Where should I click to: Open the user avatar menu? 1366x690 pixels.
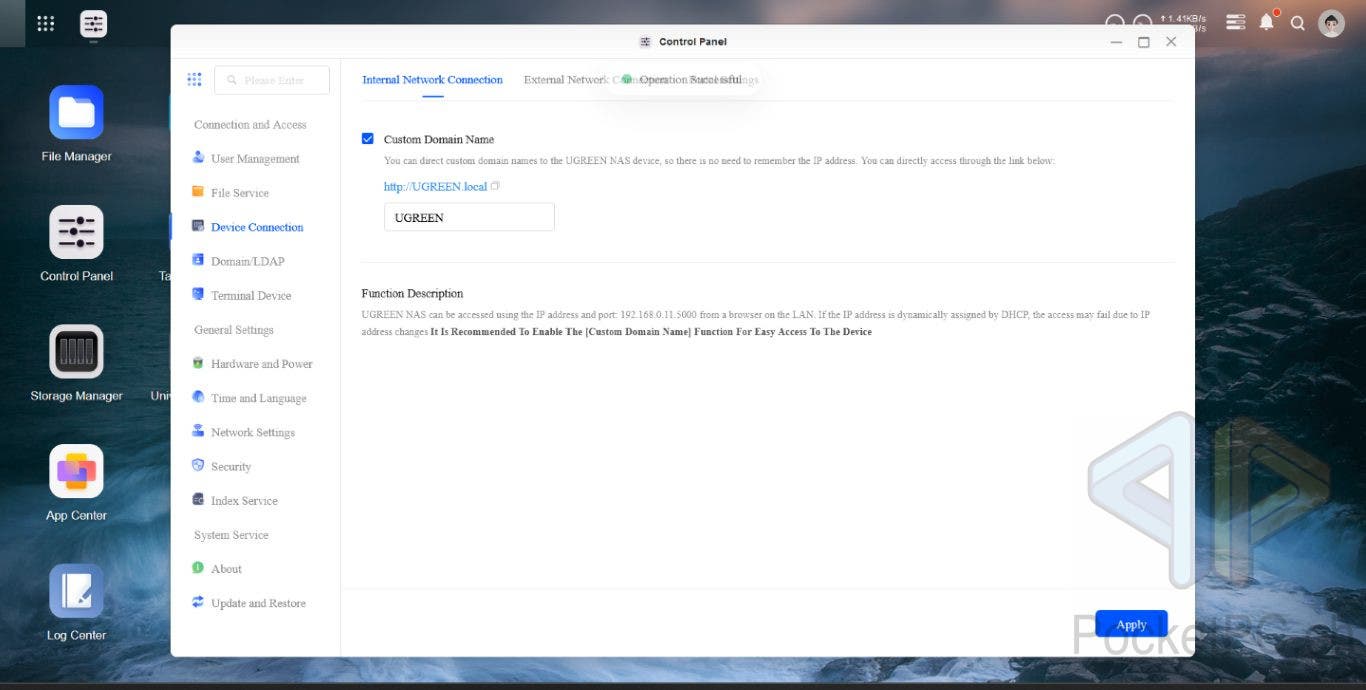[x=1331, y=23]
